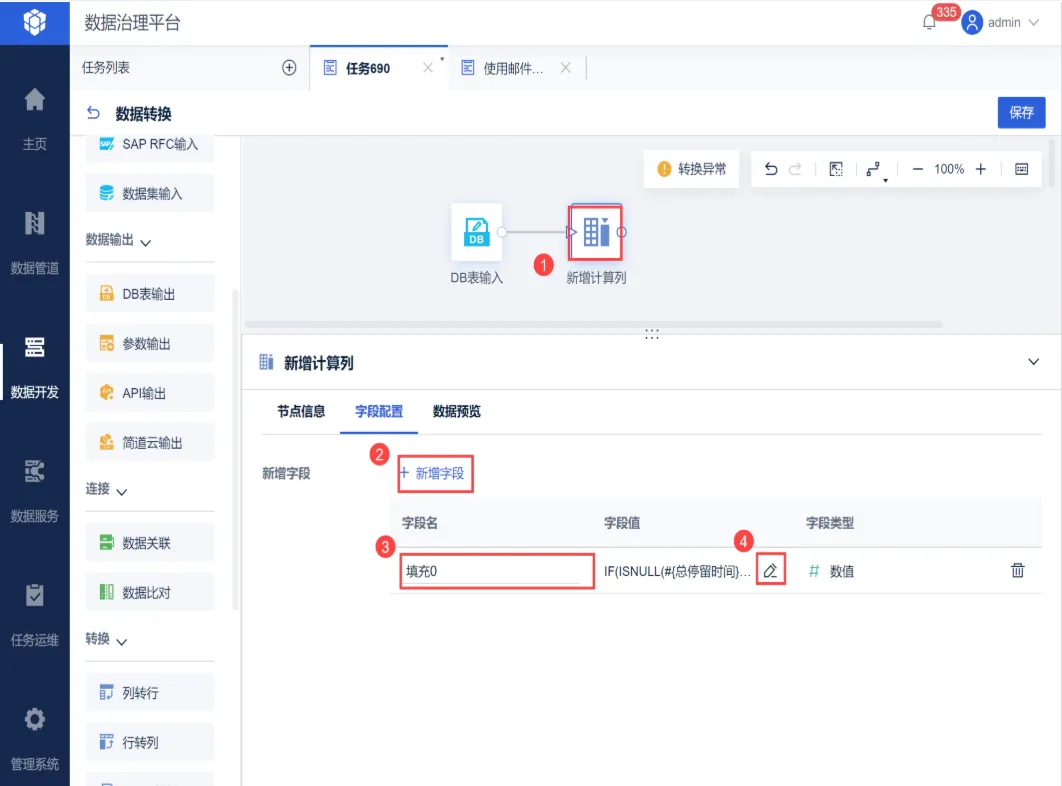Screen dimensions: 1062x786
Task: Delete the 填充0 field row
Action: pyautogui.click(x=1017, y=571)
